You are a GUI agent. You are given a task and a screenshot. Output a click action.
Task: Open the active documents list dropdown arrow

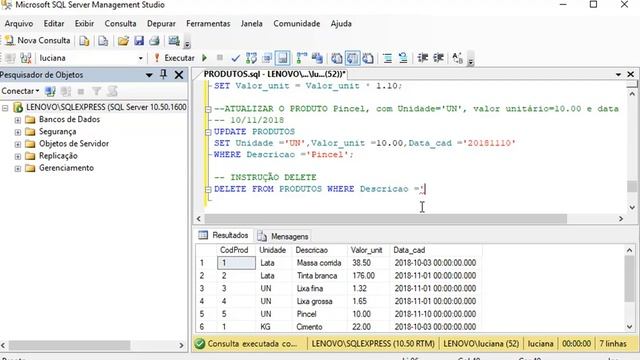[618, 74]
